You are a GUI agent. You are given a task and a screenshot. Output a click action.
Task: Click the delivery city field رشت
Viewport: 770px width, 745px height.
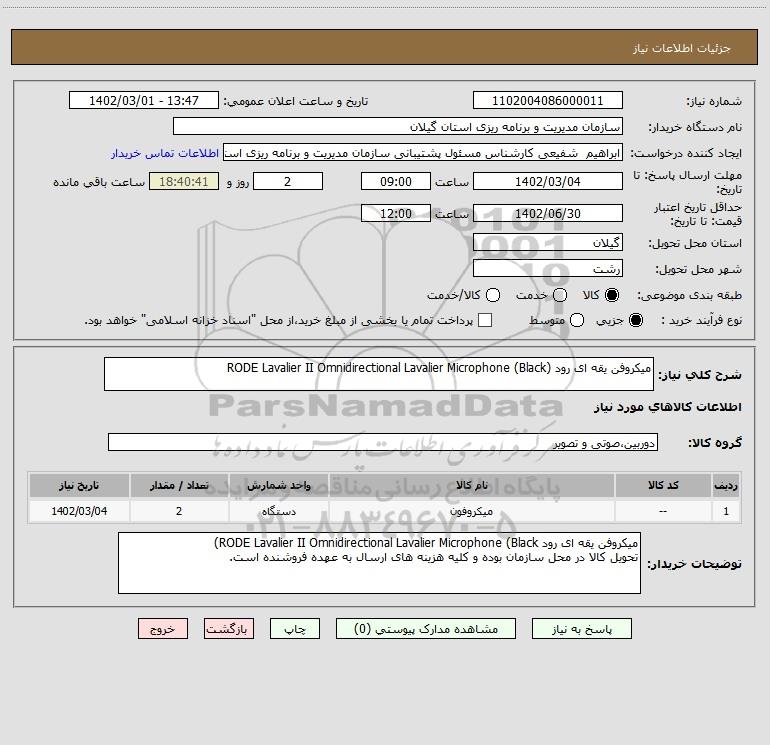coord(548,268)
